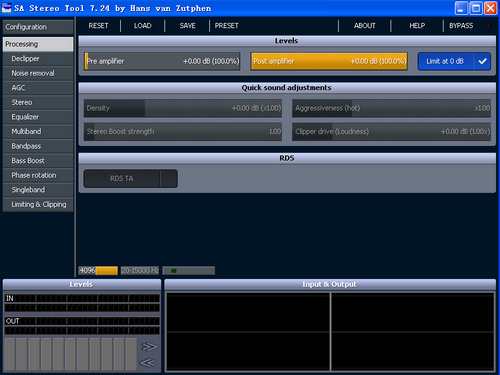Click the double right arrow icon
Image resolution: width=500 pixels, height=375 pixels.
[x=149, y=347]
